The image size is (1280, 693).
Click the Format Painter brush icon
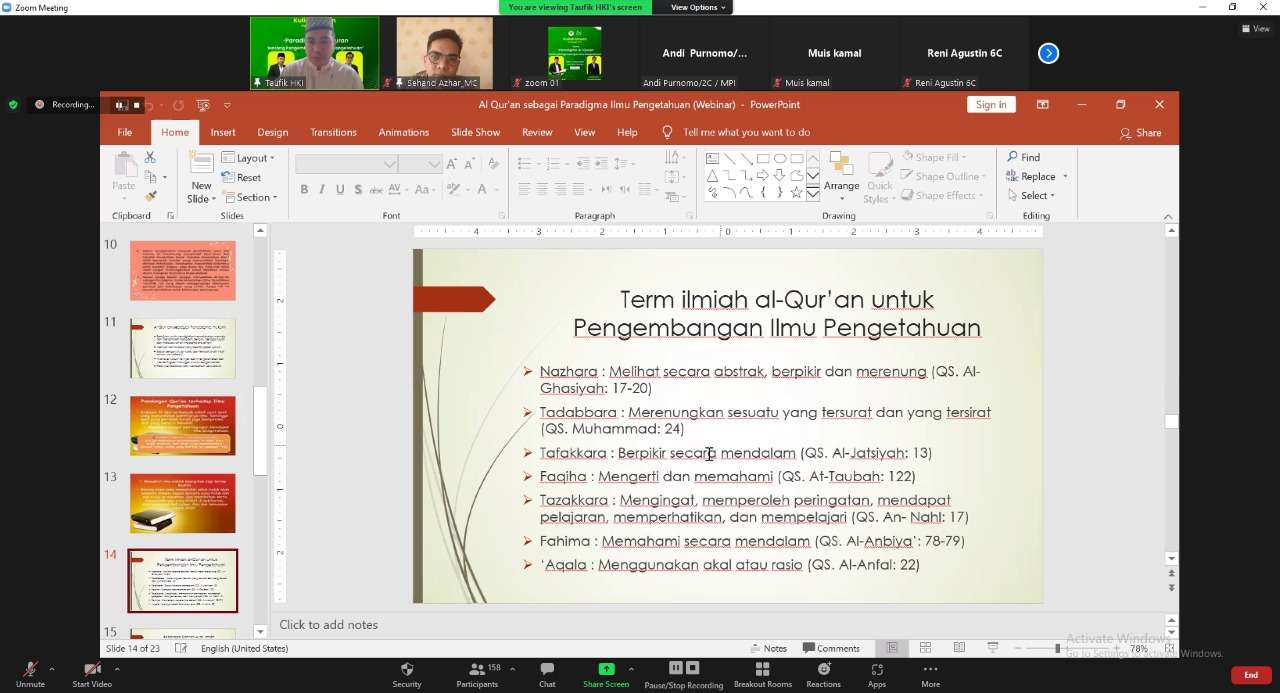click(x=150, y=197)
